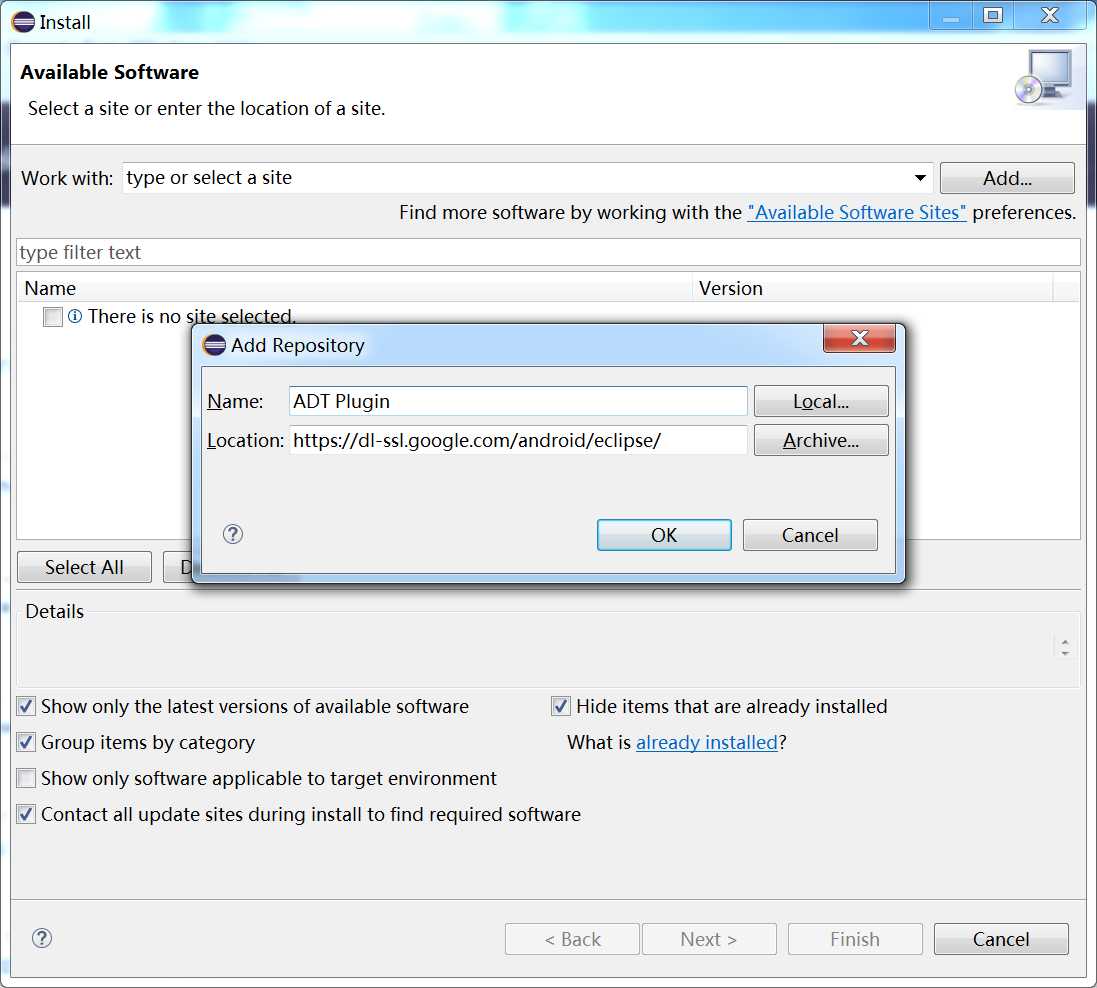The image size is (1097, 988).
Task: Click the info icon beside 'There is no site selected'
Action: tap(75, 316)
